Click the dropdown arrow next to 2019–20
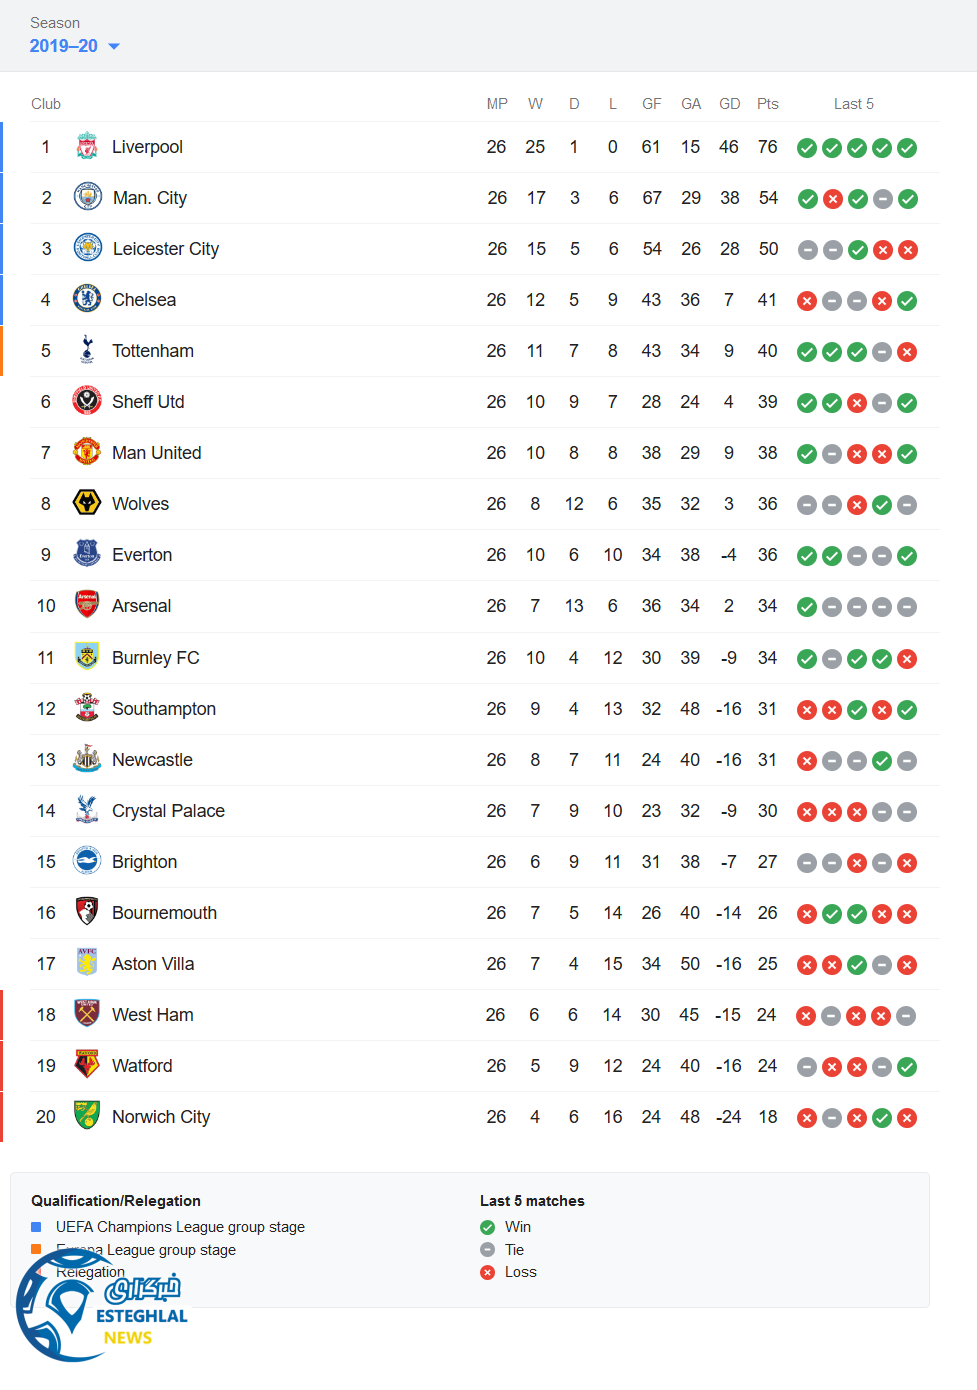This screenshot has width=977, height=1390. [x=114, y=47]
